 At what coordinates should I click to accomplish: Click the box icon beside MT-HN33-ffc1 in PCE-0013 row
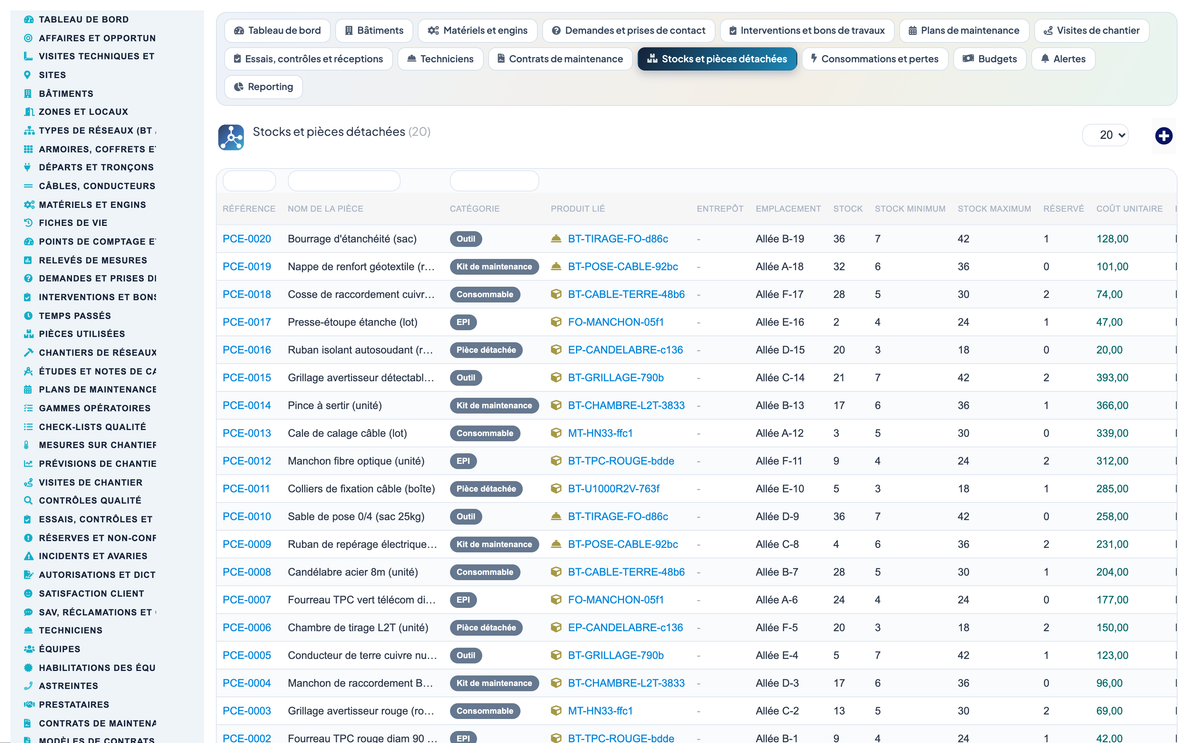click(x=557, y=433)
